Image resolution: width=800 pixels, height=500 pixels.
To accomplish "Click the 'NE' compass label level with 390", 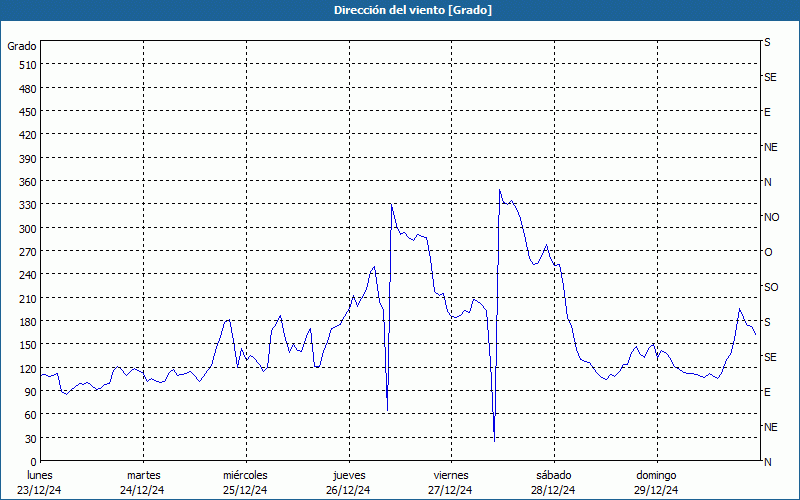I will point(771,147).
